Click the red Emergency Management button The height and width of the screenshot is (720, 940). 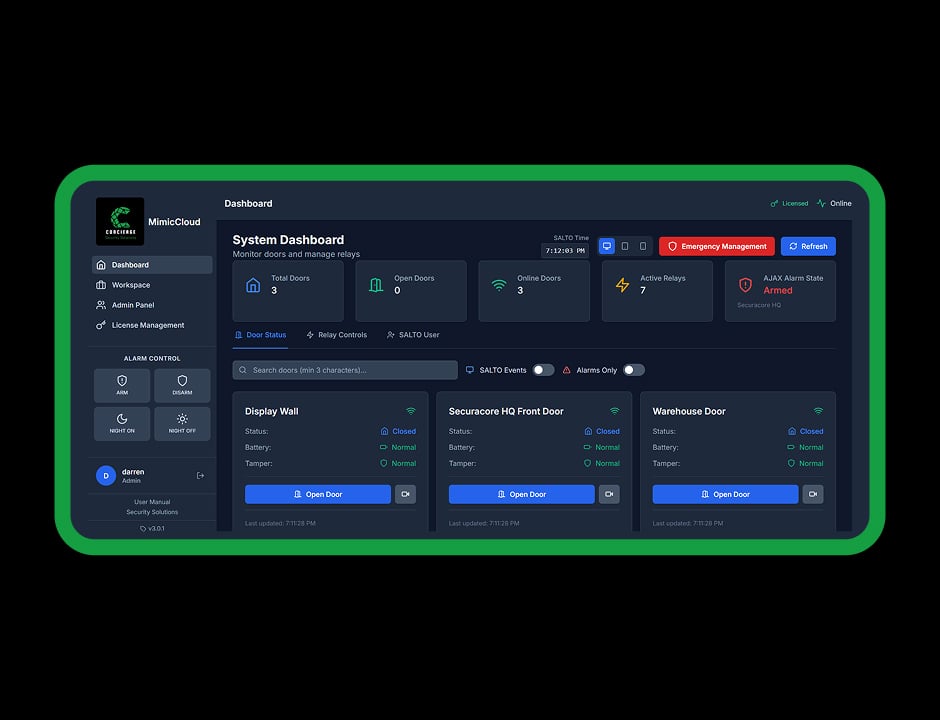(716, 246)
